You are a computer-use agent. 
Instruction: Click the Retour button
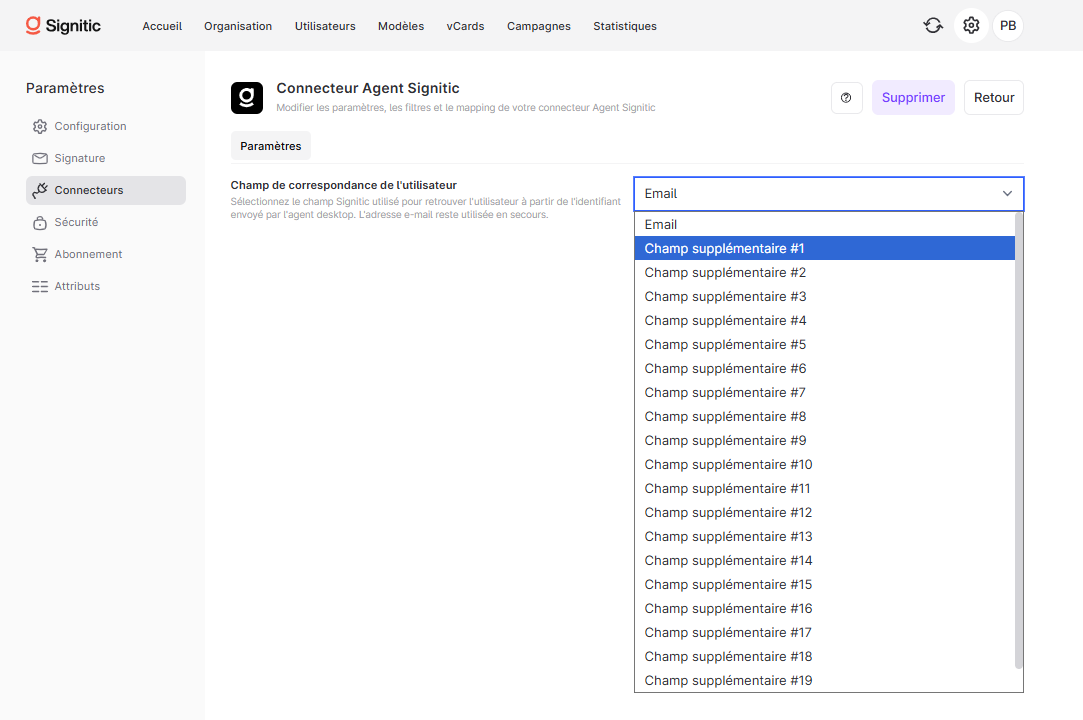click(994, 97)
